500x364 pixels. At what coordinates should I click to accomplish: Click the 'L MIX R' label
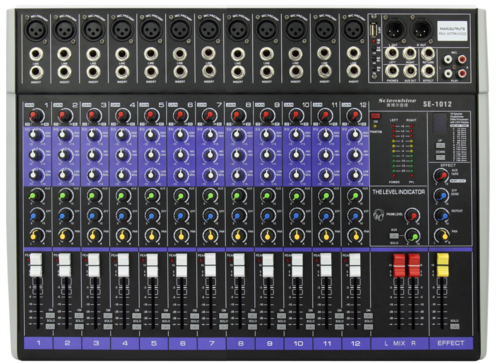click(399, 343)
